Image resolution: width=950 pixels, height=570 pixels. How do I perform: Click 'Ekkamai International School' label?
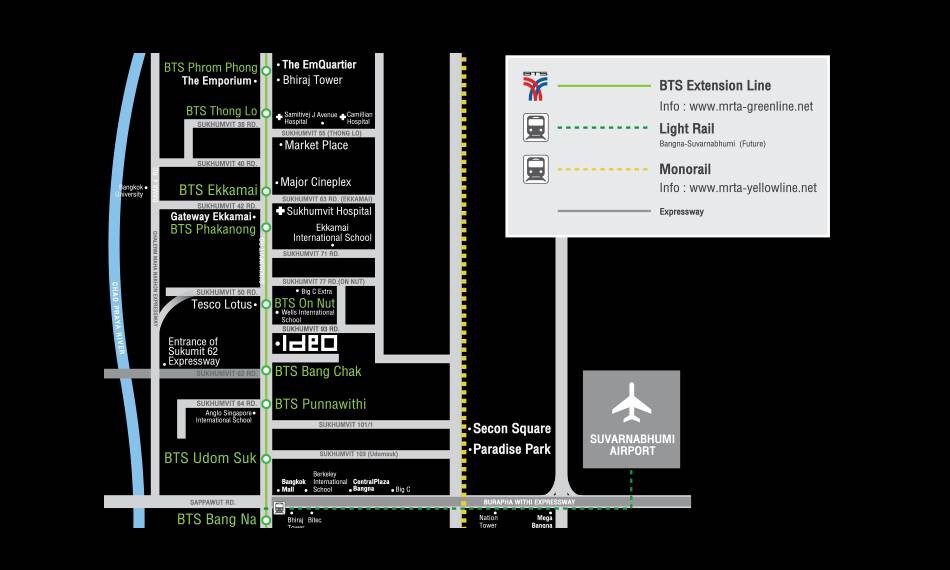pyautogui.click(x=332, y=233)
